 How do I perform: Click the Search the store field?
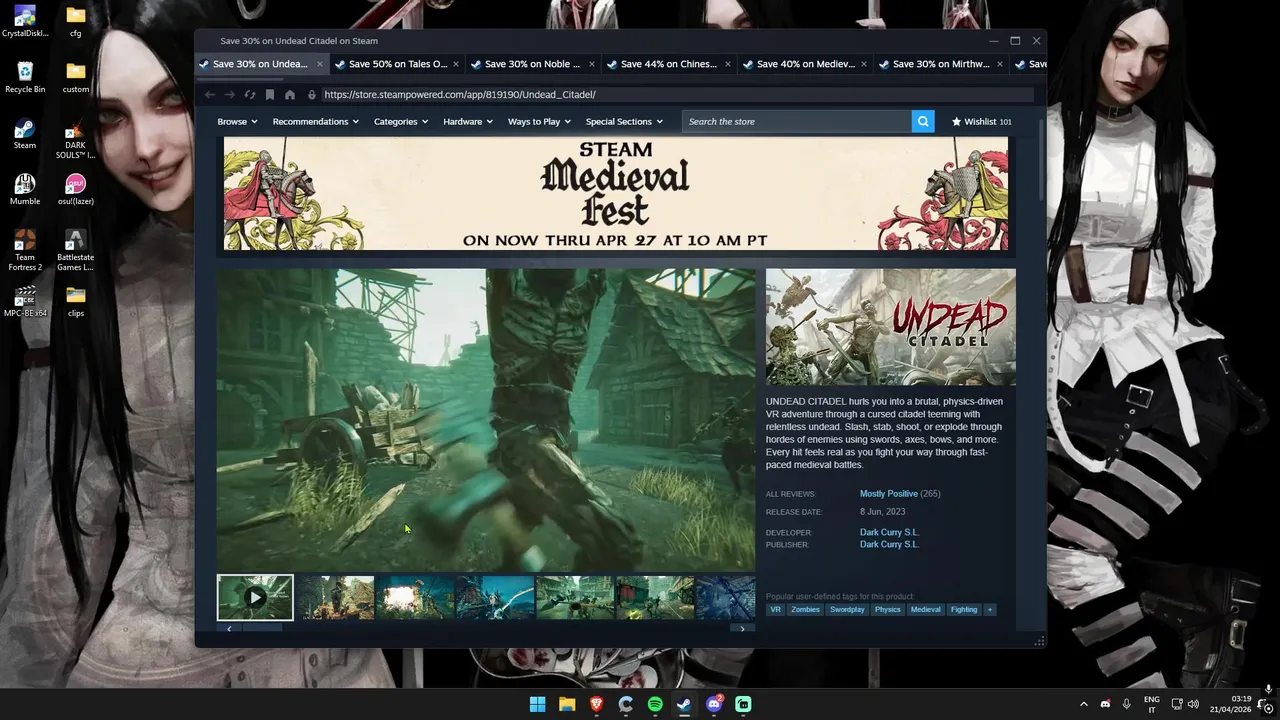click(797, 121)
